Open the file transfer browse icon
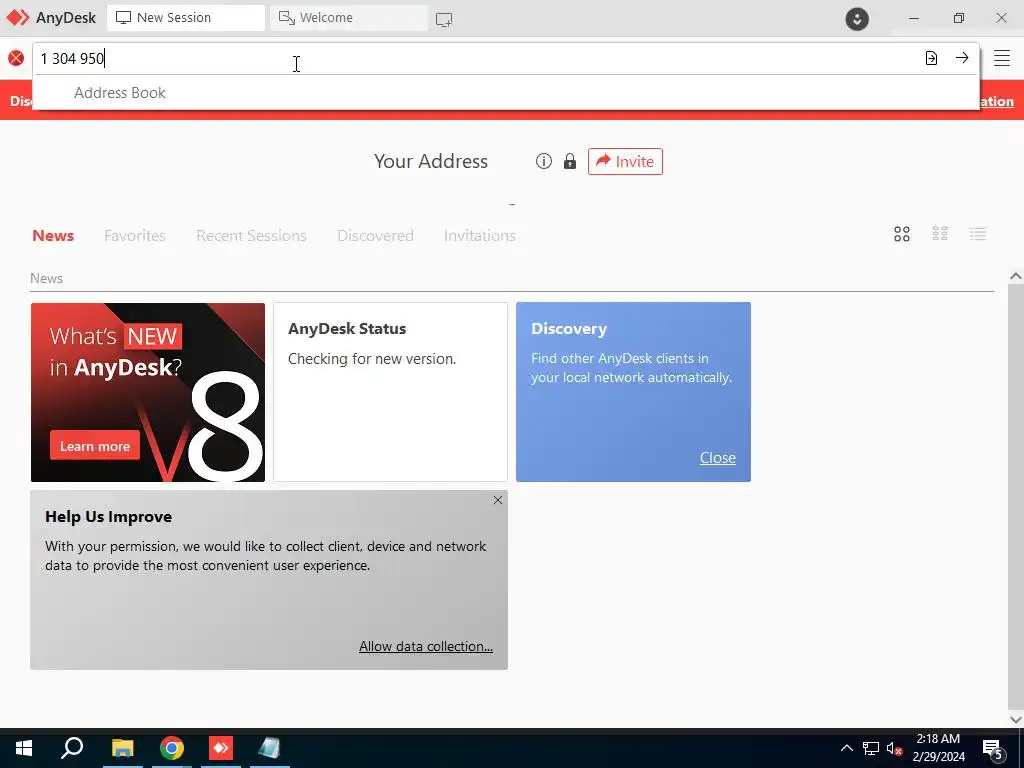The image size is (1024, 768). point(931,58)
